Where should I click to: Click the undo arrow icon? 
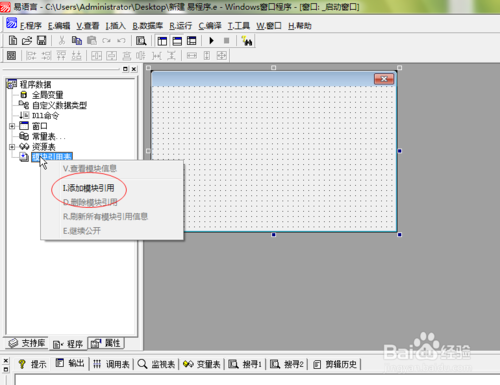(121, 41)
